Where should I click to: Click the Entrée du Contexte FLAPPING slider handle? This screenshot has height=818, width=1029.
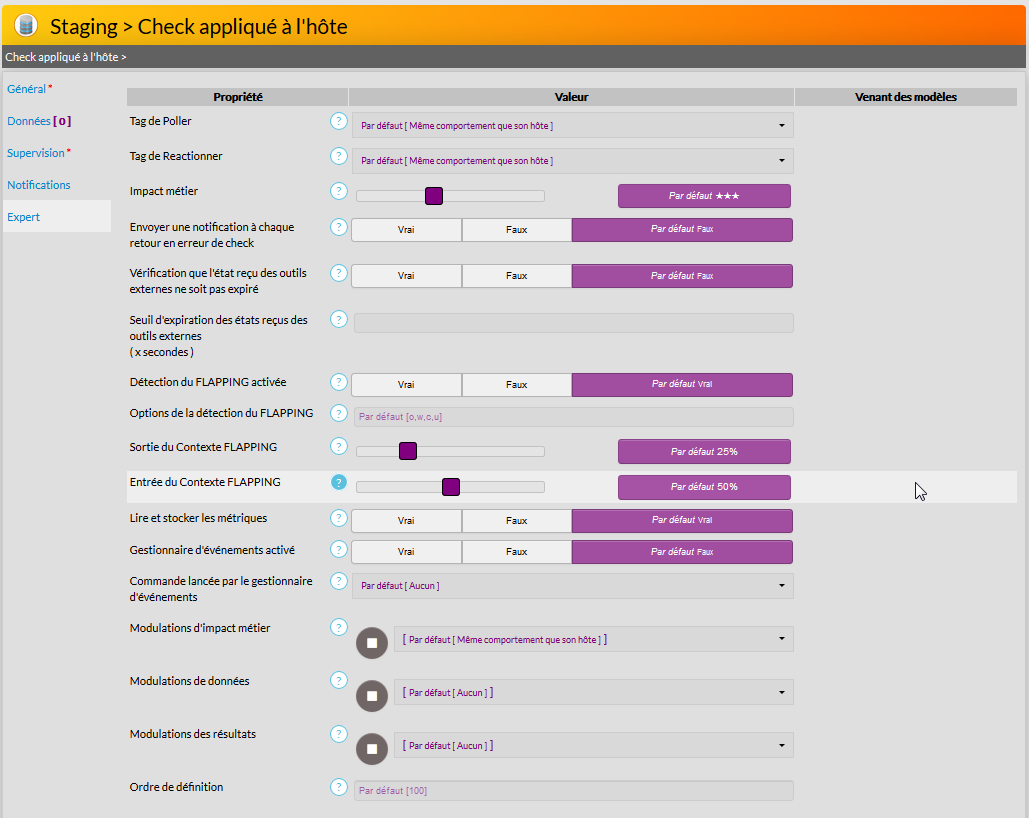click(450, 487)
